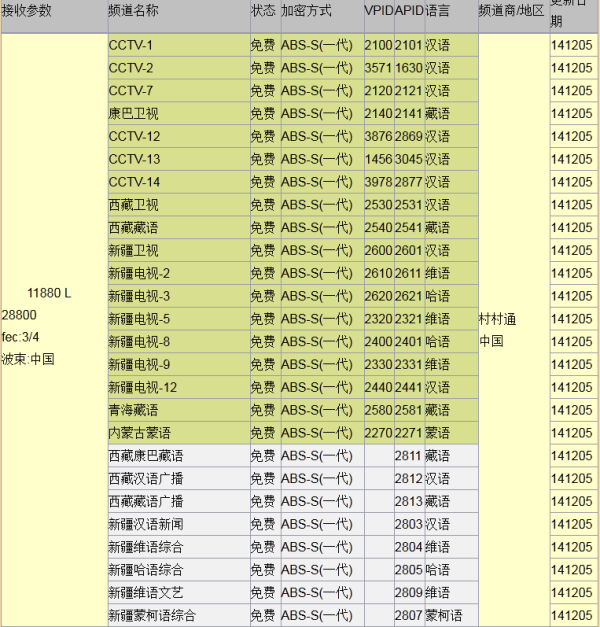
Task: Select the 新疆电视-3 channel name
Action: pos(139,296)
